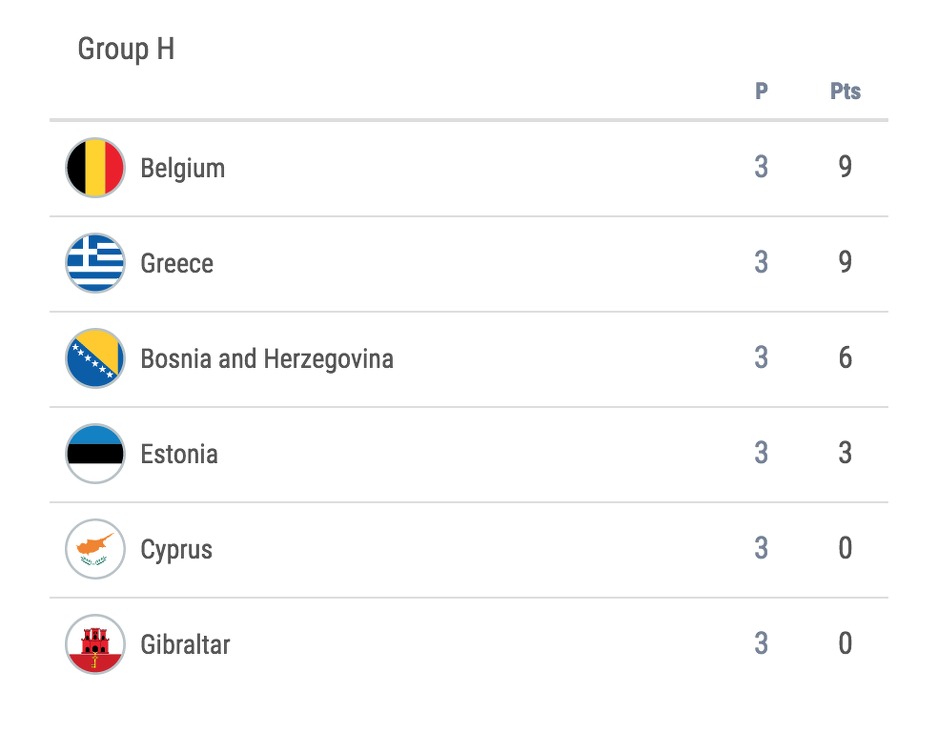Open the Belgium team link

[x=182, y=168]
